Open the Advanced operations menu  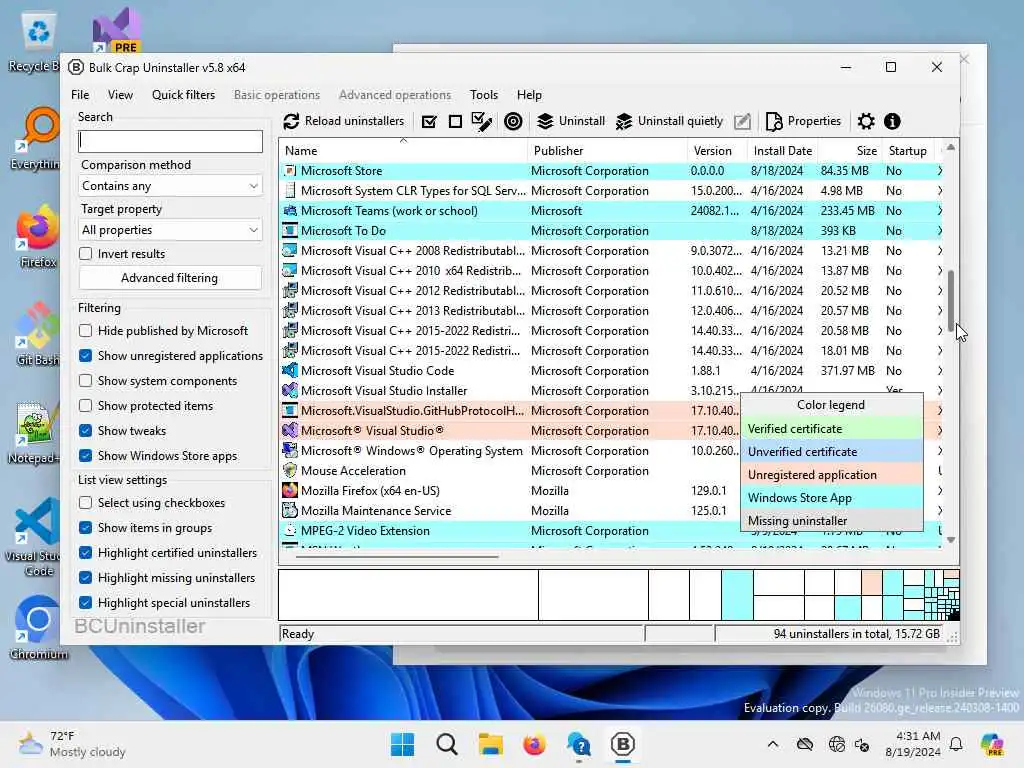pyautogui.click(x=394, y=95)
